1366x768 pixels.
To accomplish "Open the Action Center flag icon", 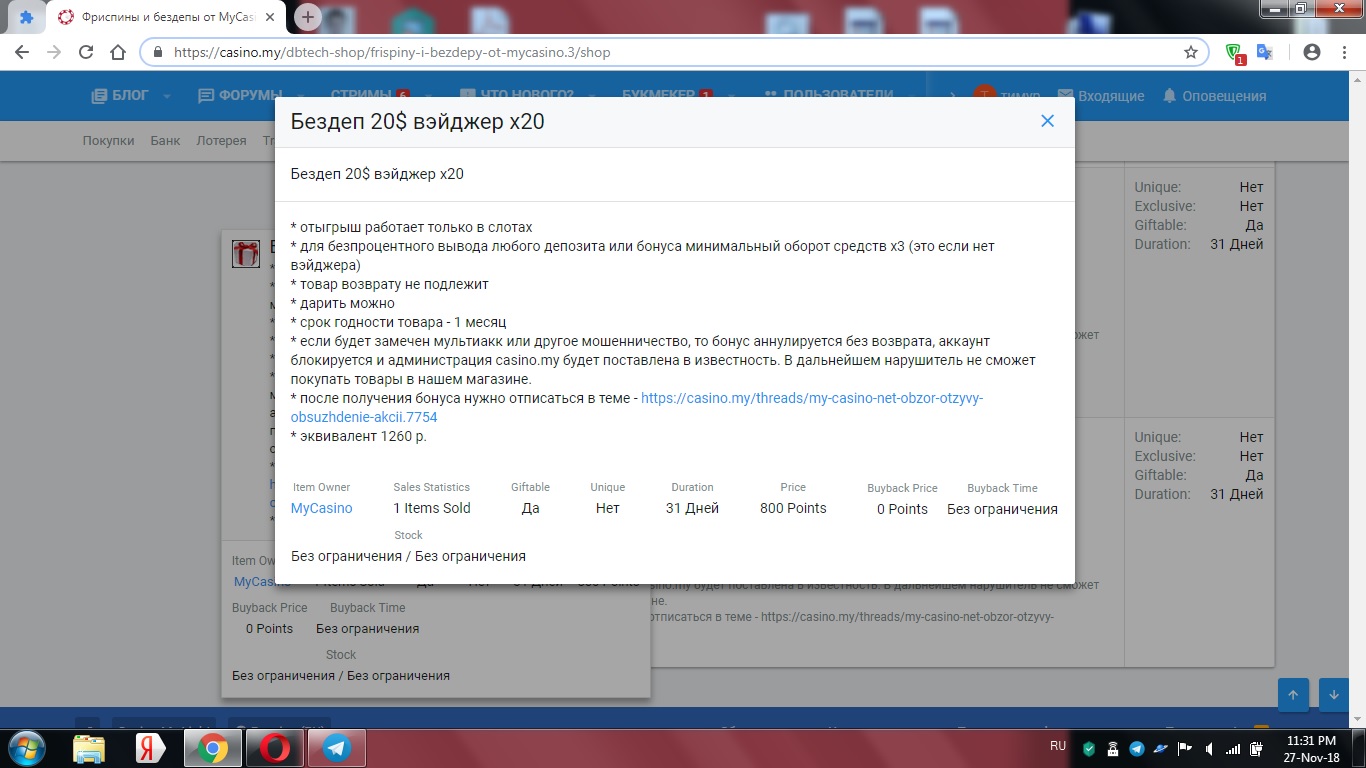I will click(1184, 748).
